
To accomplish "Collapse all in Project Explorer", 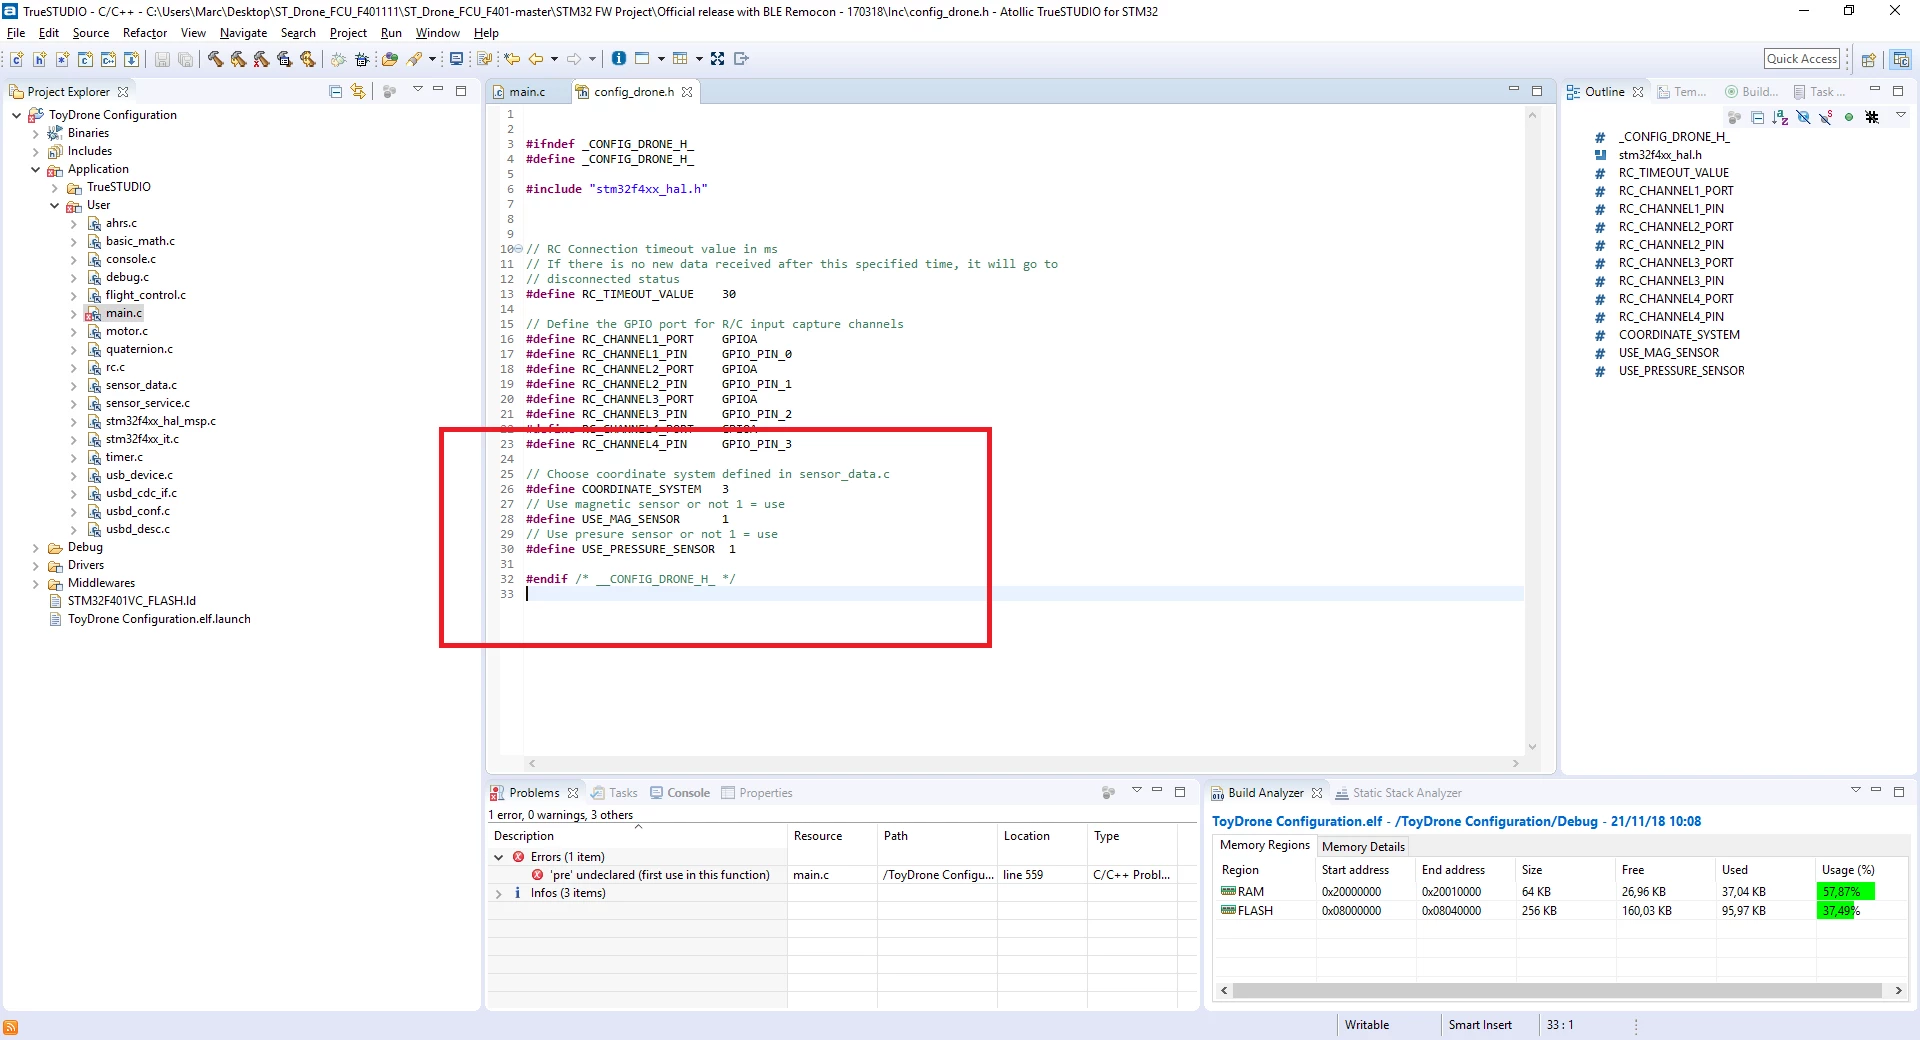I will (x=335, y=92).
